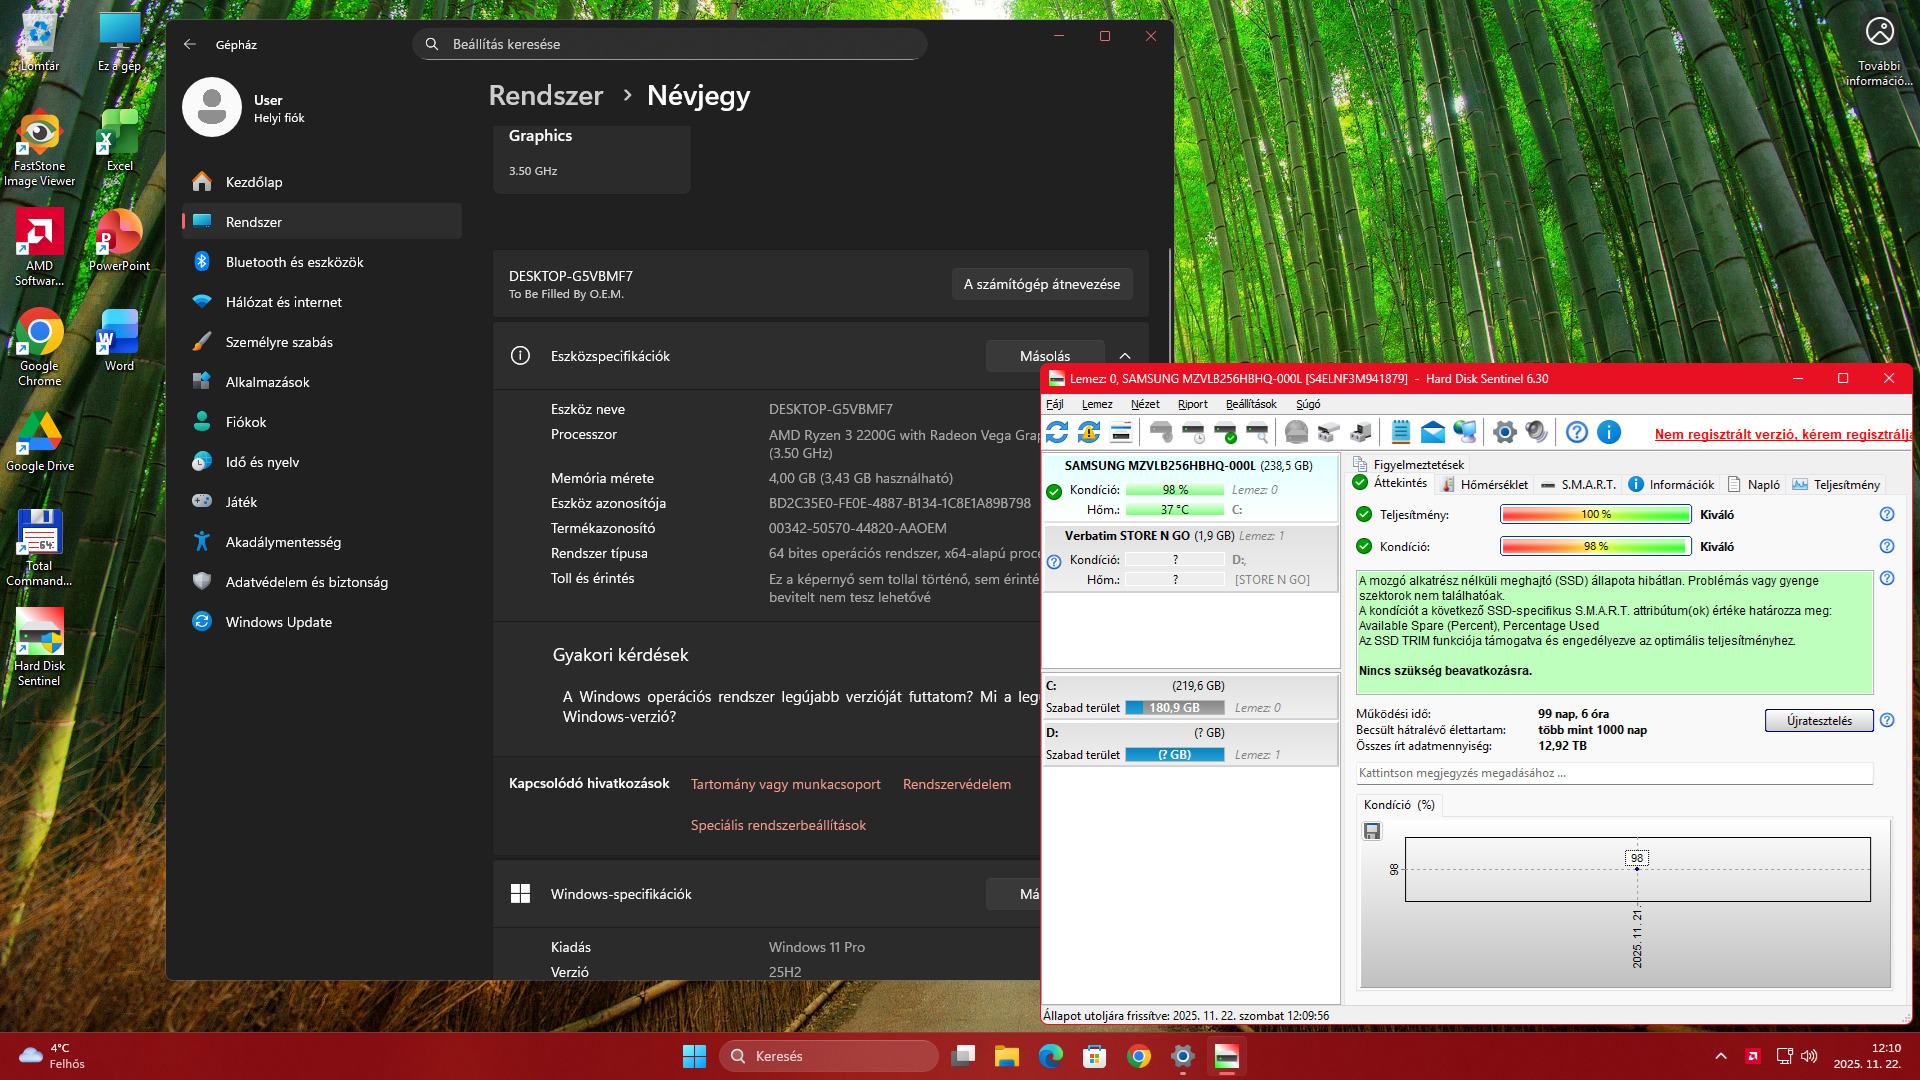The height and width of the screenshot is (1080, 1920).
Task: Click the disk surface test magnifier icon
Action: (1257, 432)
